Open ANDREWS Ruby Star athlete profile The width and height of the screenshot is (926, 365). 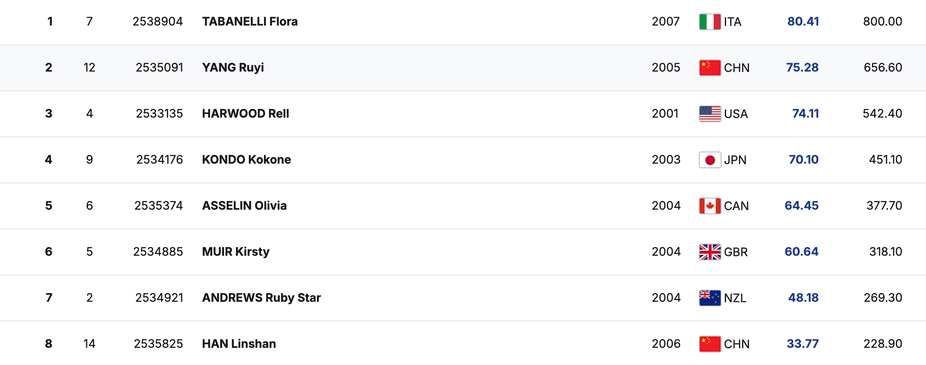[262, 298]
